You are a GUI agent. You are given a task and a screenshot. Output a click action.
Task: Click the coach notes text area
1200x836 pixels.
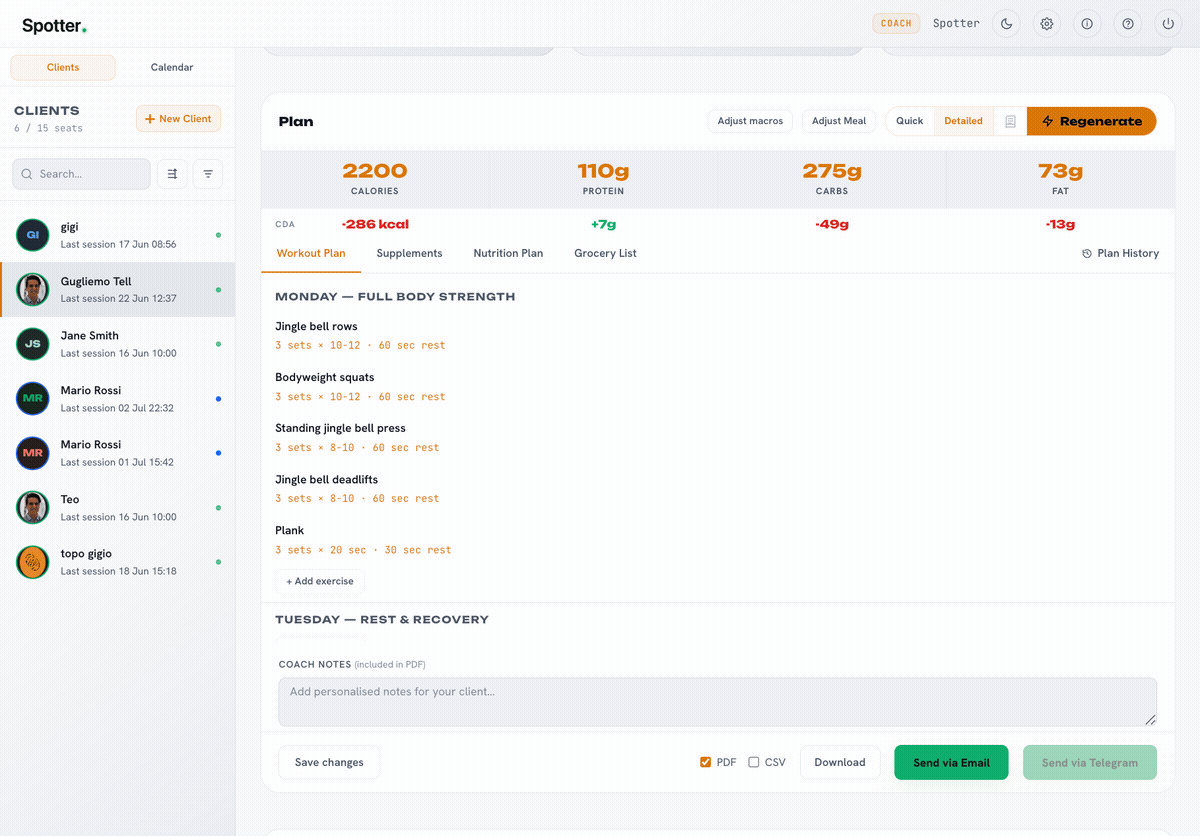coord(717,702)
